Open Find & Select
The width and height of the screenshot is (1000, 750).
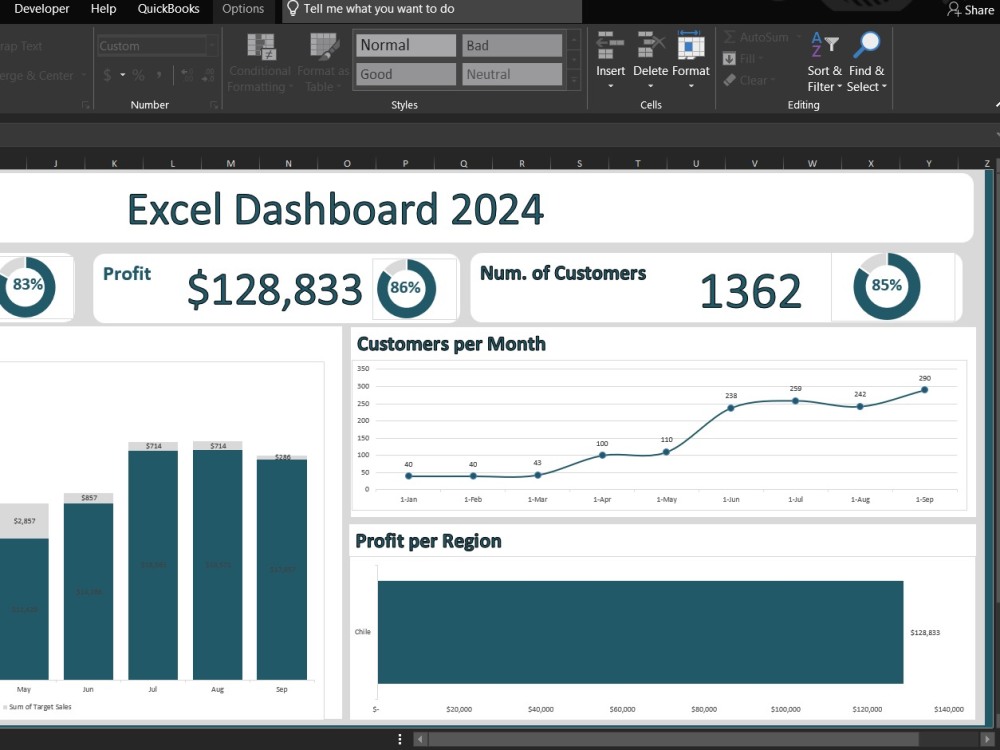click(866, 60)
